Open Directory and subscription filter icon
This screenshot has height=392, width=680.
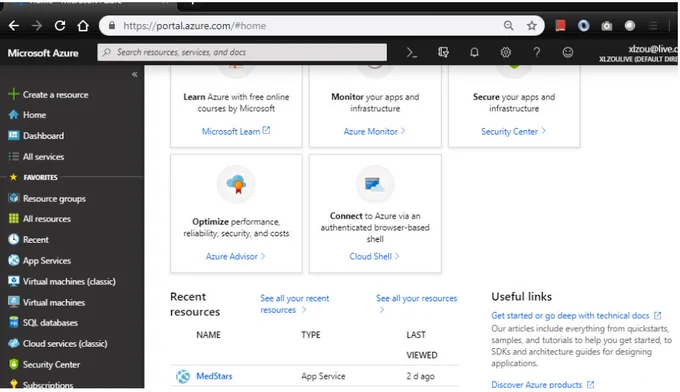(443, 52)
